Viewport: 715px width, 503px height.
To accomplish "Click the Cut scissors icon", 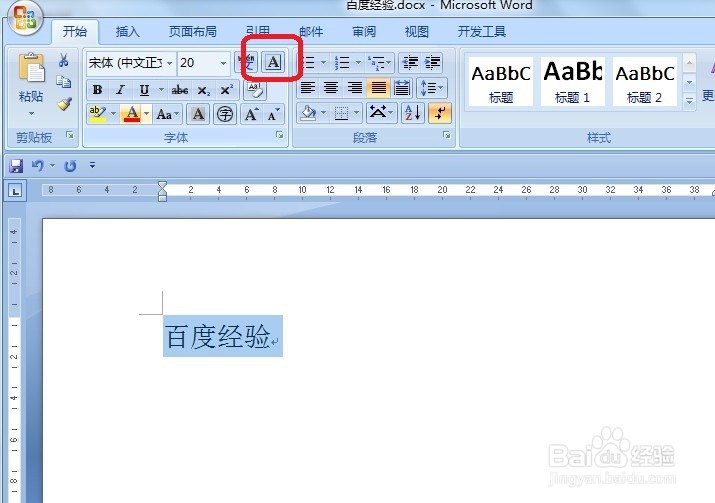I will [64, 60].
